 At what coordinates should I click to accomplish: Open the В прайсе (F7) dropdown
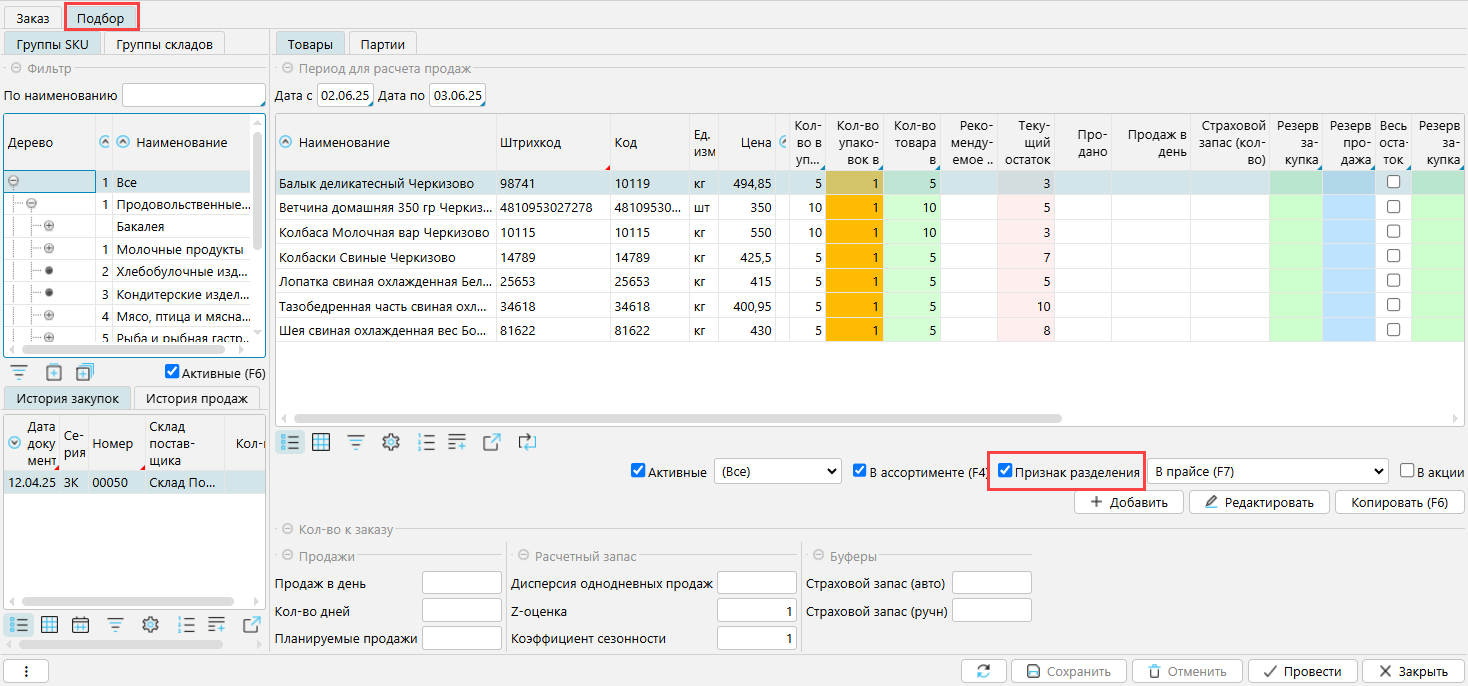[x=1267, y=471]
